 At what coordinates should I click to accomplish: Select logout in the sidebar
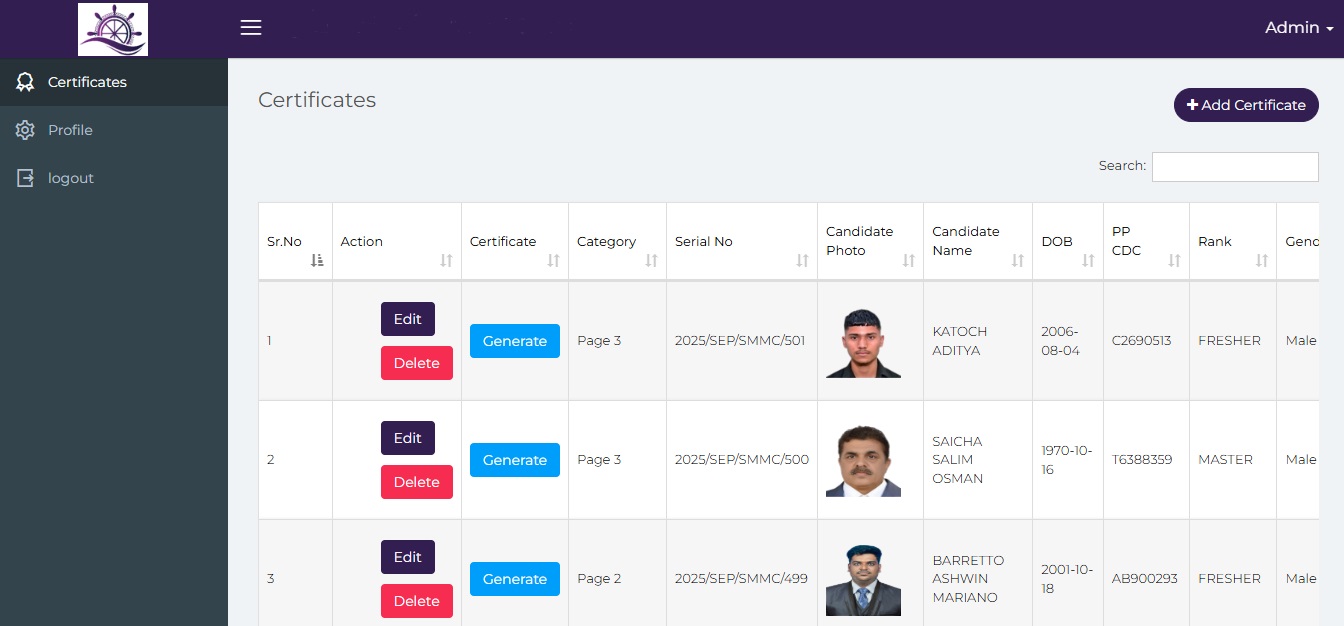point(70,178)
